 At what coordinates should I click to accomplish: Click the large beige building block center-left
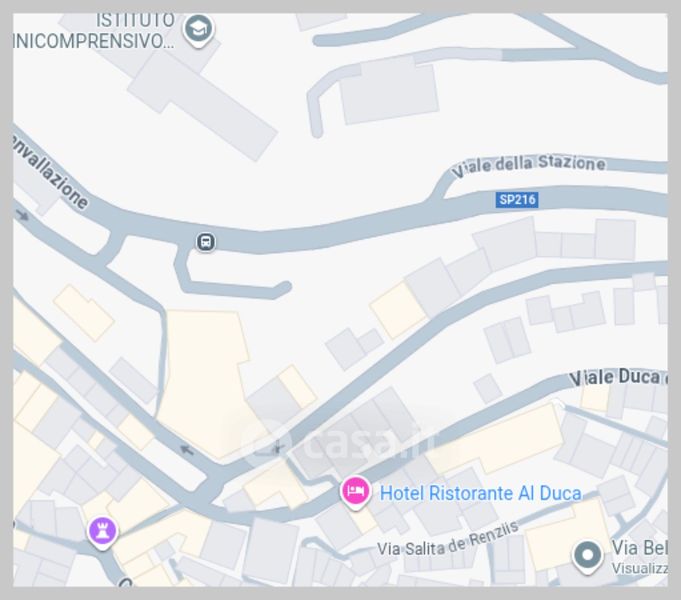201,382
